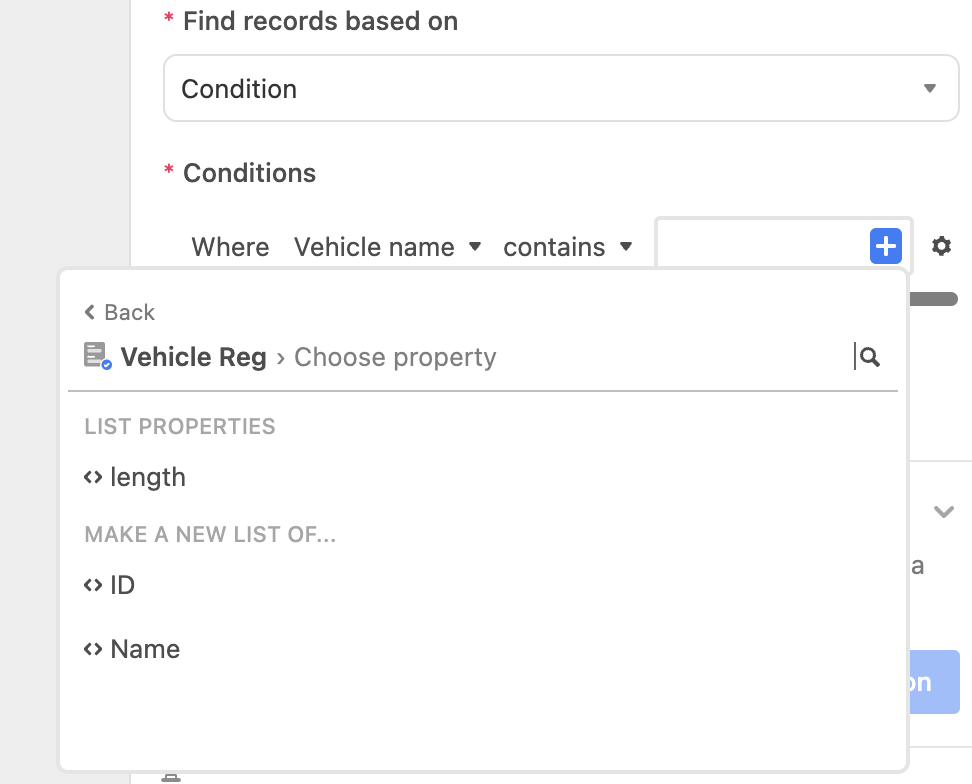Viewport: 972px width, 784px height.
Task: Open the Vehicle name field dropdown
Action: (388, 247)
